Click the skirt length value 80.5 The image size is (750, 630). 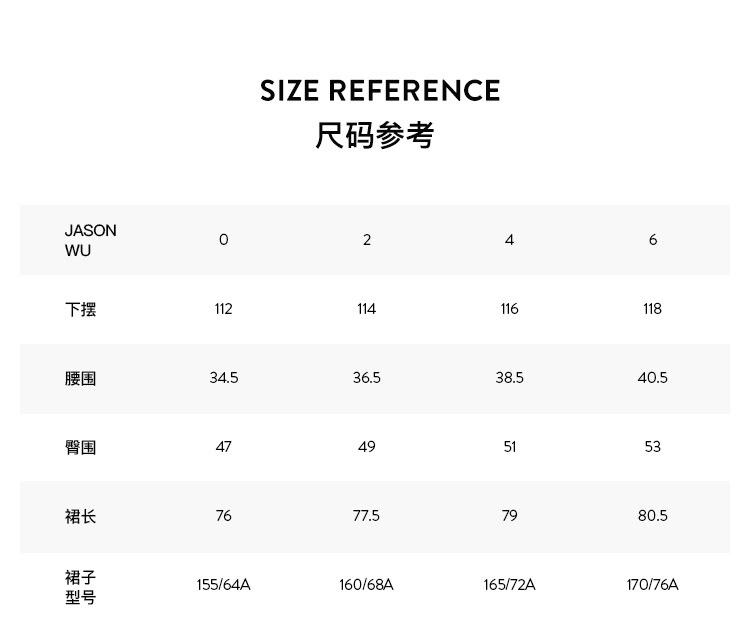[x=652, y=516]
